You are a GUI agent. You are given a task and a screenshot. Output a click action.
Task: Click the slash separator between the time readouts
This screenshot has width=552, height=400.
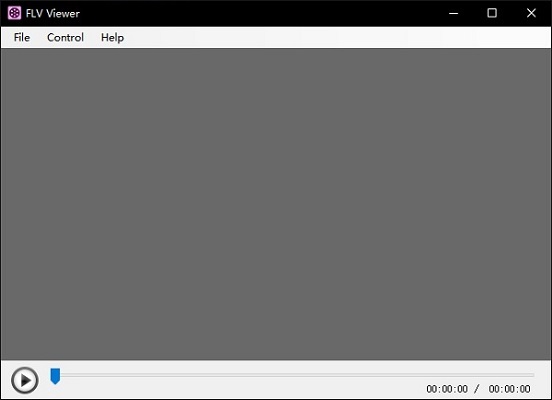477,389
